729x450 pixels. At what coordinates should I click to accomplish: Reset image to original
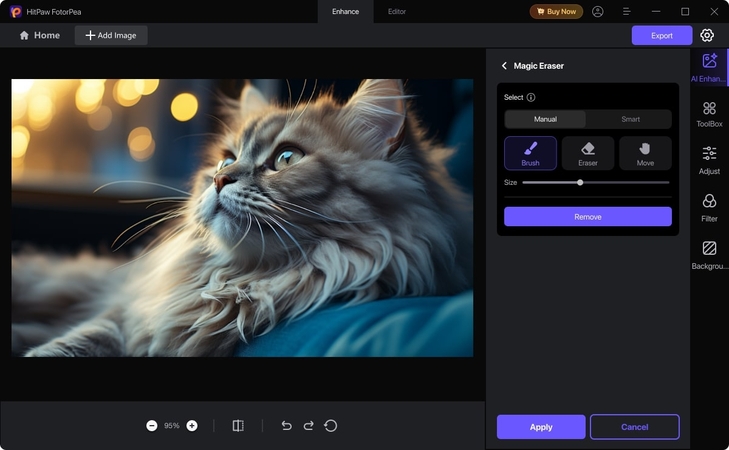331,425
